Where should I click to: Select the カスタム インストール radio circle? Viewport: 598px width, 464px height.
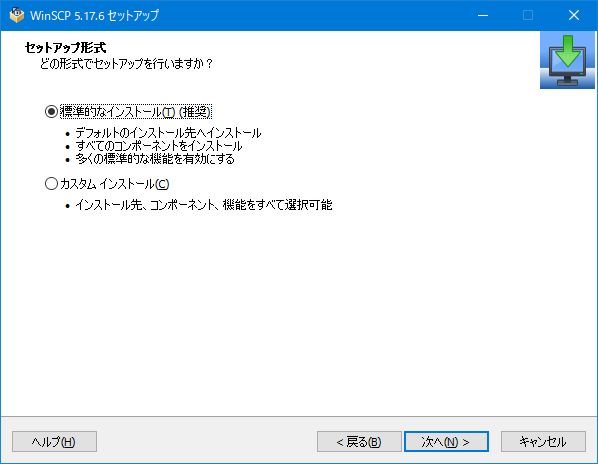(51, 184)
